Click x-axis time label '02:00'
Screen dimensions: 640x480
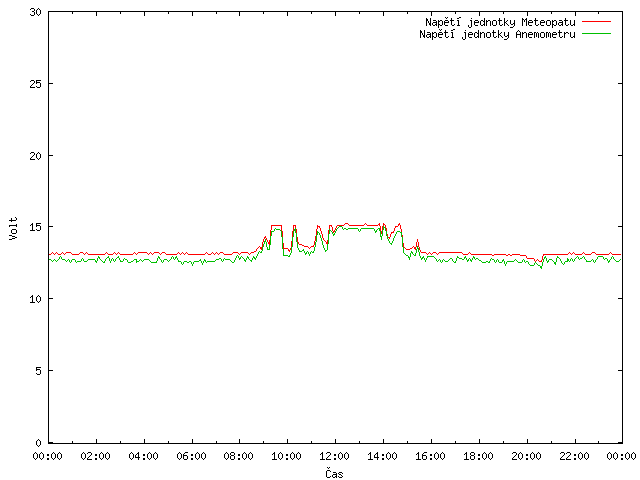(96, 456)
